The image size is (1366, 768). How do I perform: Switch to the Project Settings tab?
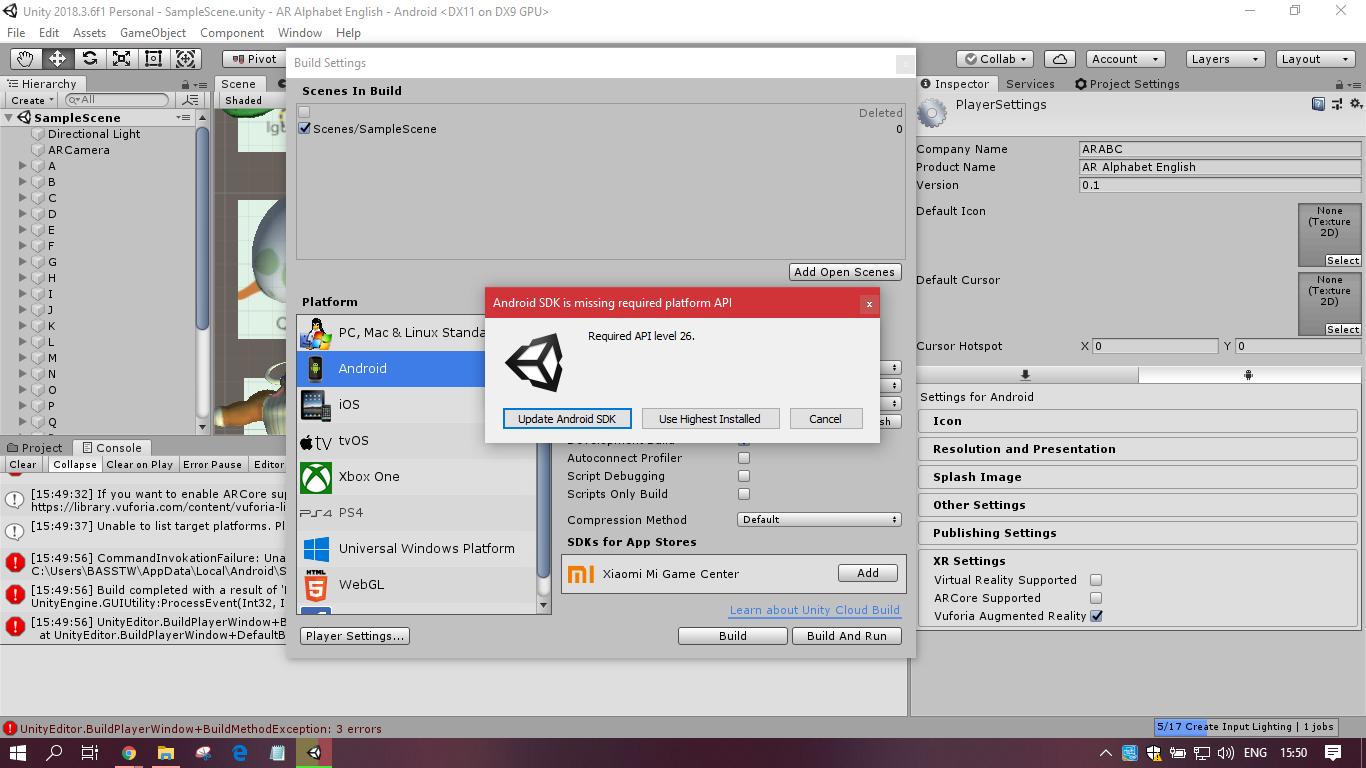[1127, 84]
